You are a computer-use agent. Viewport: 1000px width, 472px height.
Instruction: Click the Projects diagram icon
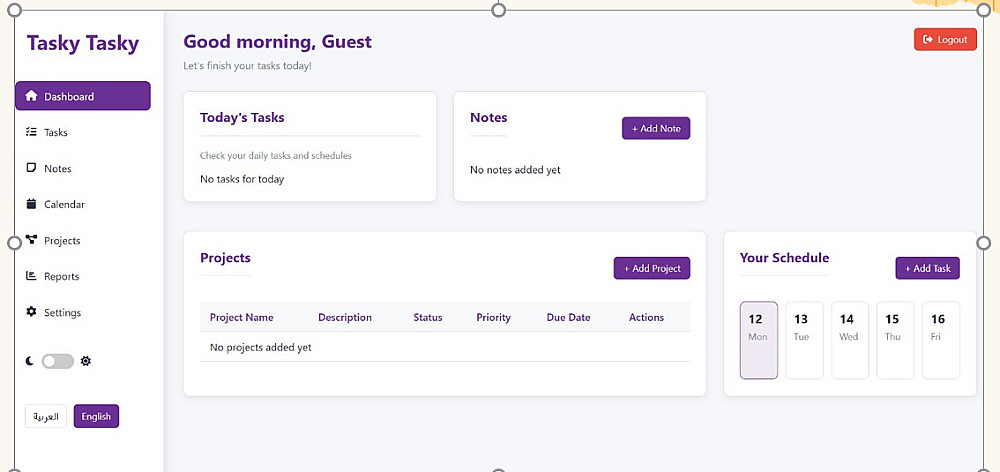point(31,240)
